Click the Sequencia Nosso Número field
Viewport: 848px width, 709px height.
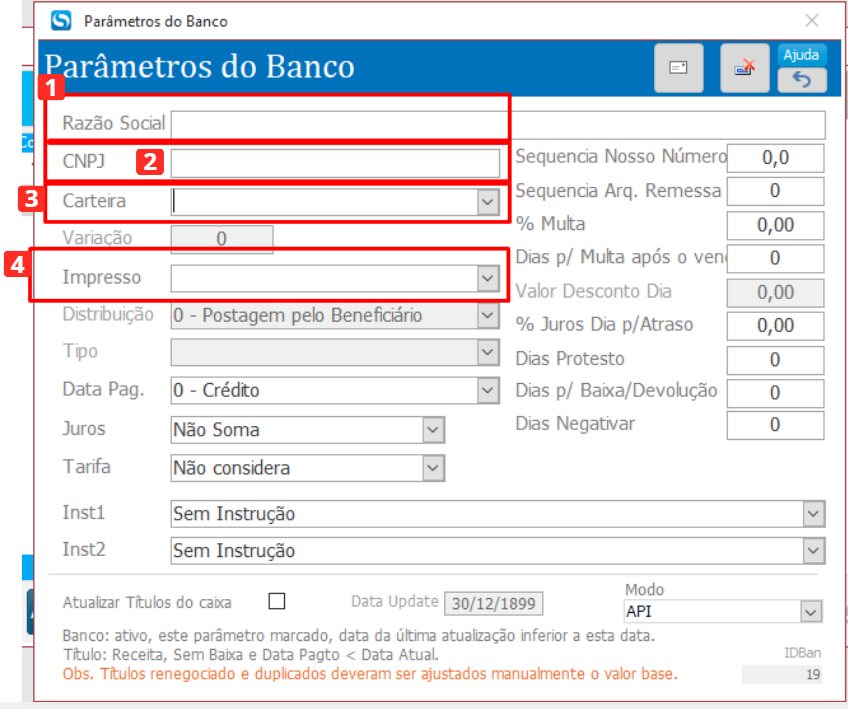(x=775, y=158)
